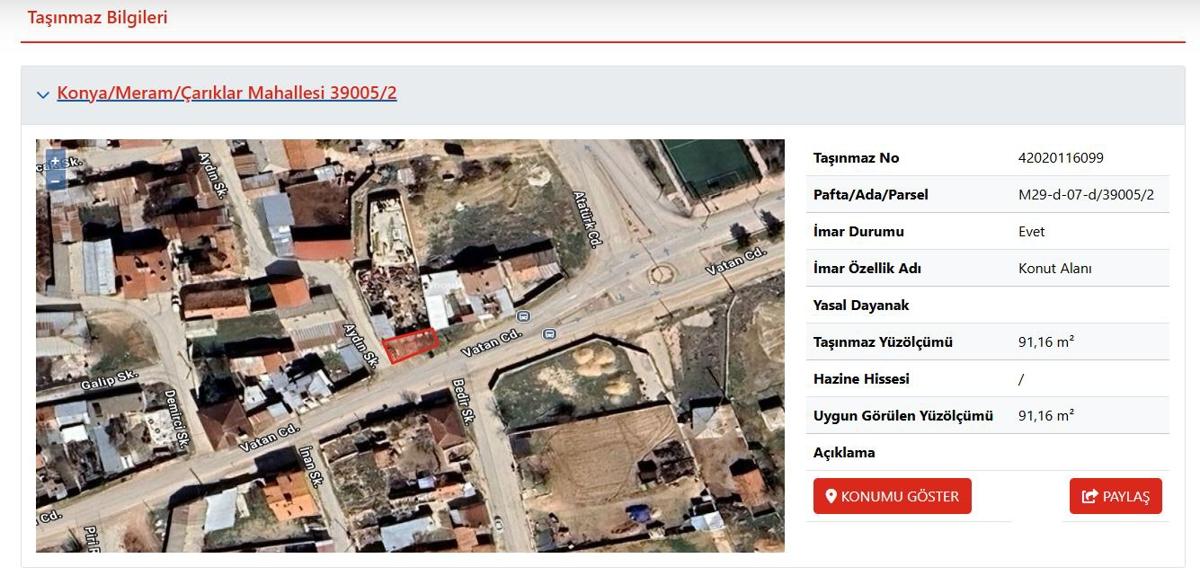Click the red-outlined parcel on the map
This screenshot has width=1200, height=576.
[410, 346]
